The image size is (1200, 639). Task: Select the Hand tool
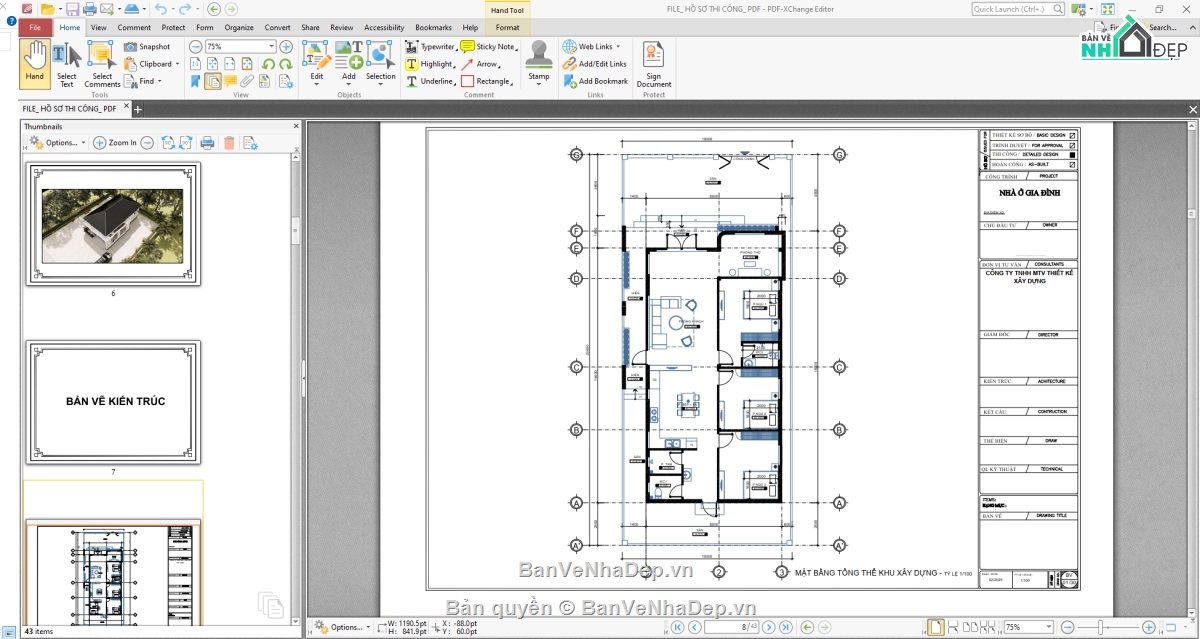click(34, 61)
